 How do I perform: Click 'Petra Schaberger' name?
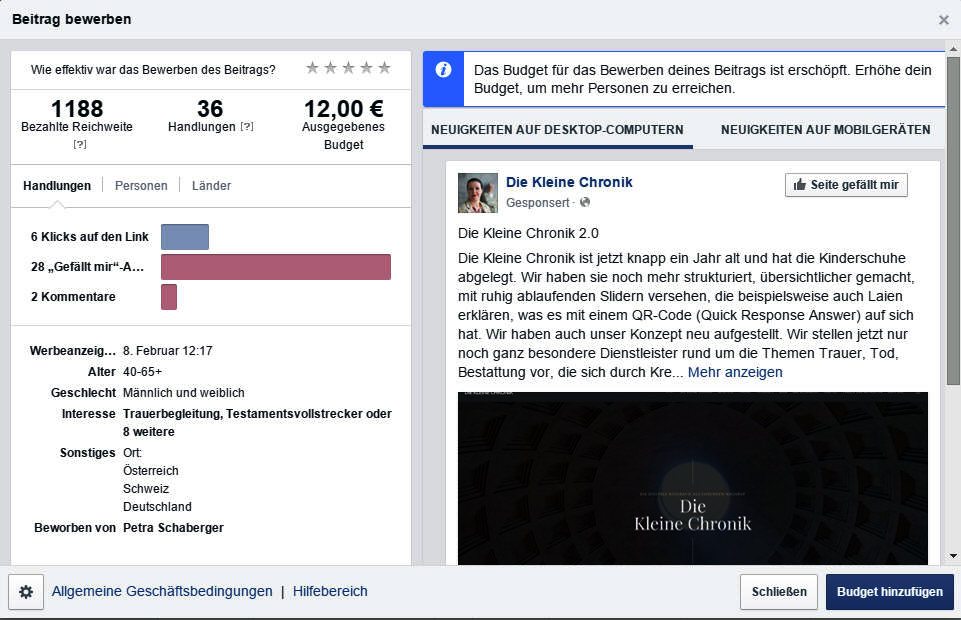[x=173, y=527]
